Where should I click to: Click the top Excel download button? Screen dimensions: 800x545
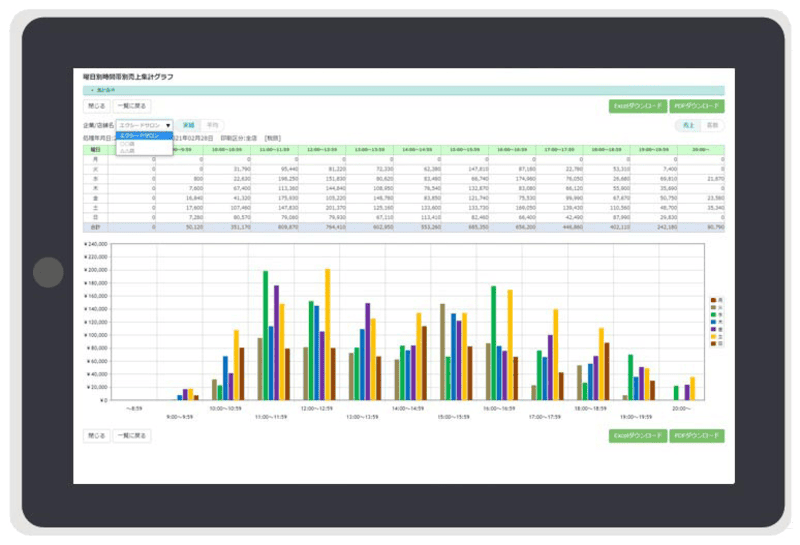coord(637,106)
